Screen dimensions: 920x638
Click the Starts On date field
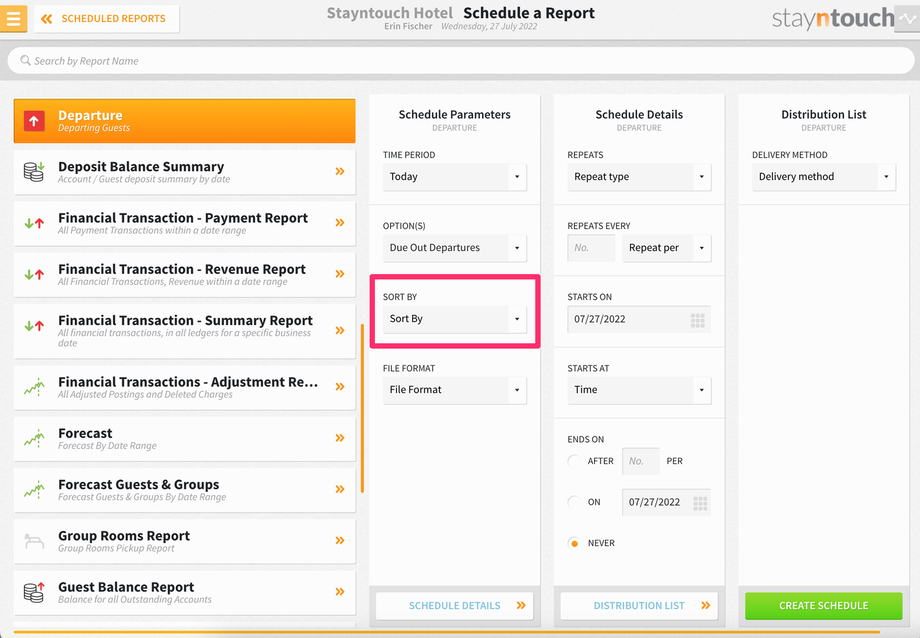[x=639, y=319]
